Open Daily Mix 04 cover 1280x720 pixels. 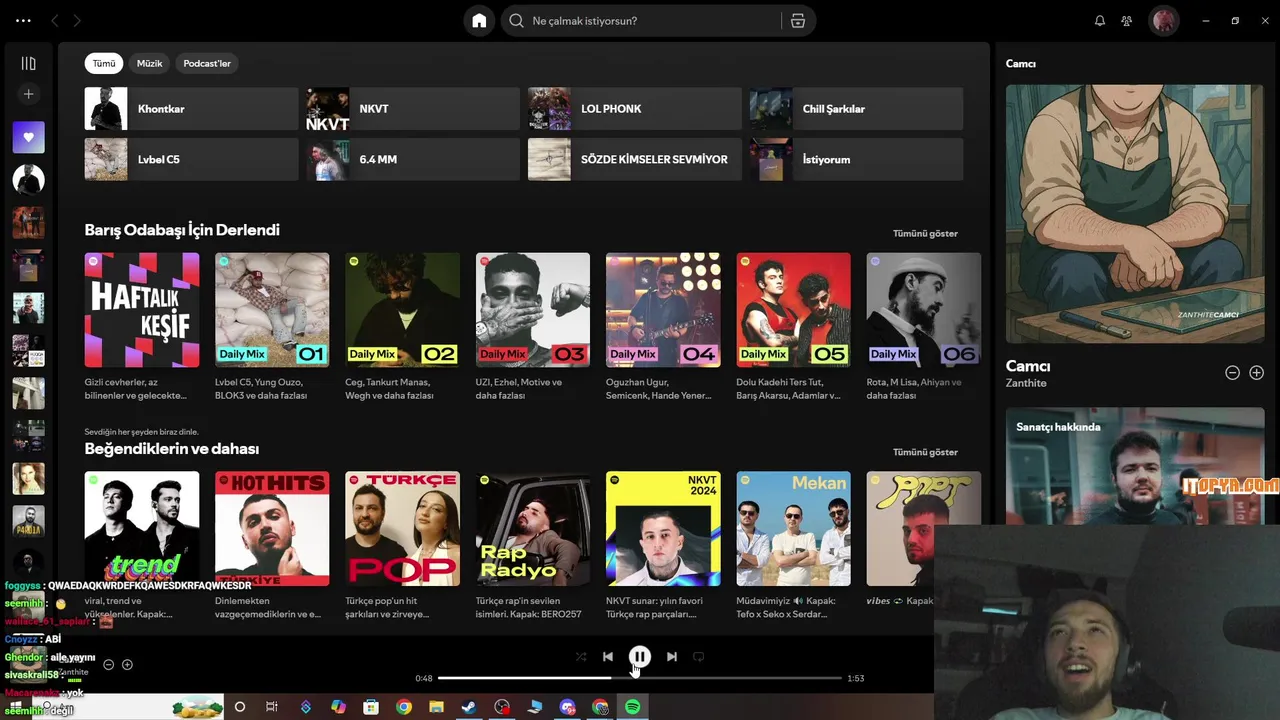663,310
